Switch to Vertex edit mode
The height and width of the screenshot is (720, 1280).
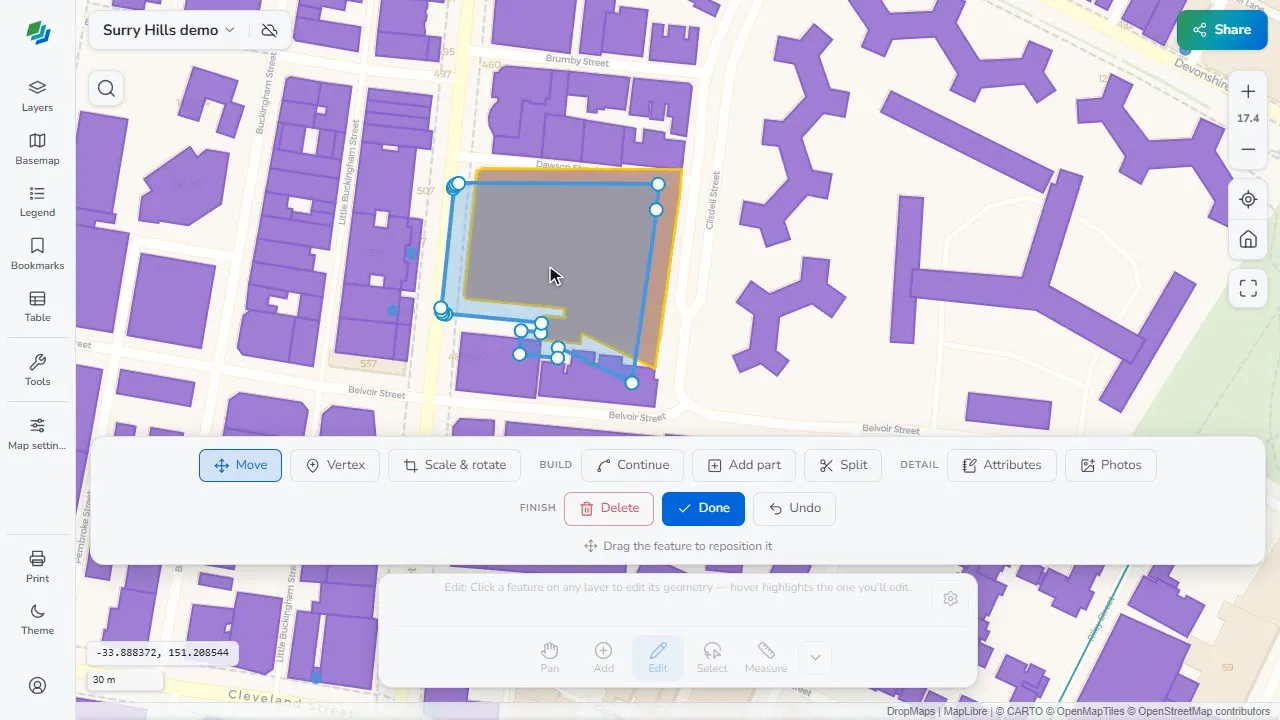point(335,465)
